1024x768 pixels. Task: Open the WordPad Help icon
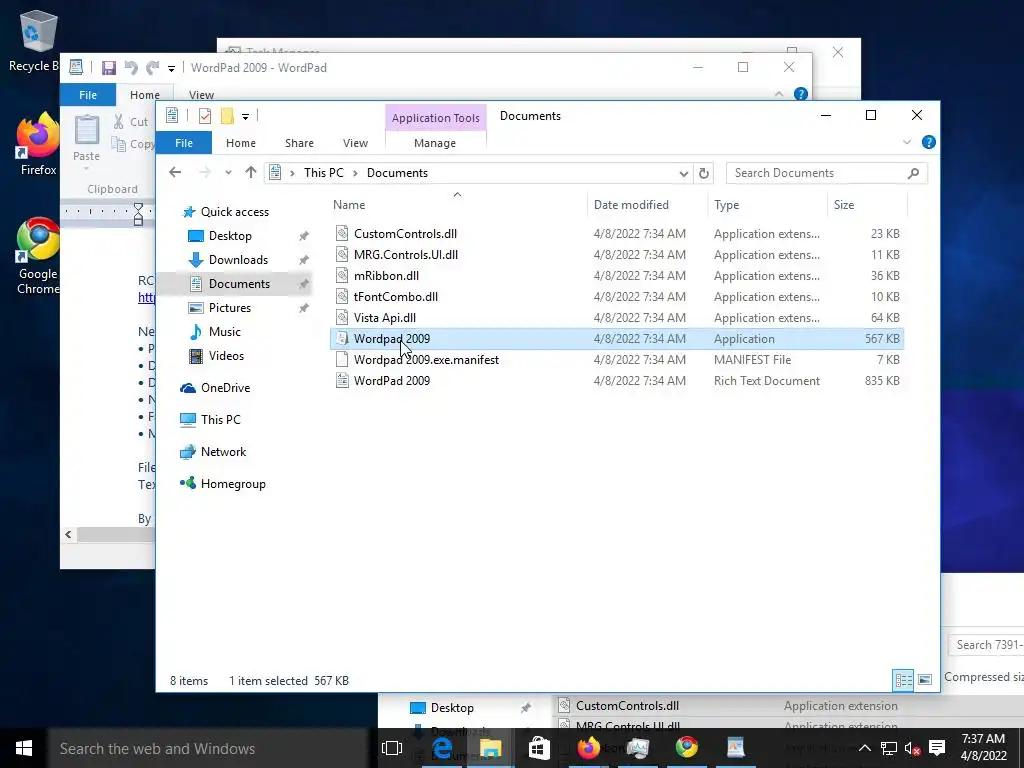tap(801, 94)
